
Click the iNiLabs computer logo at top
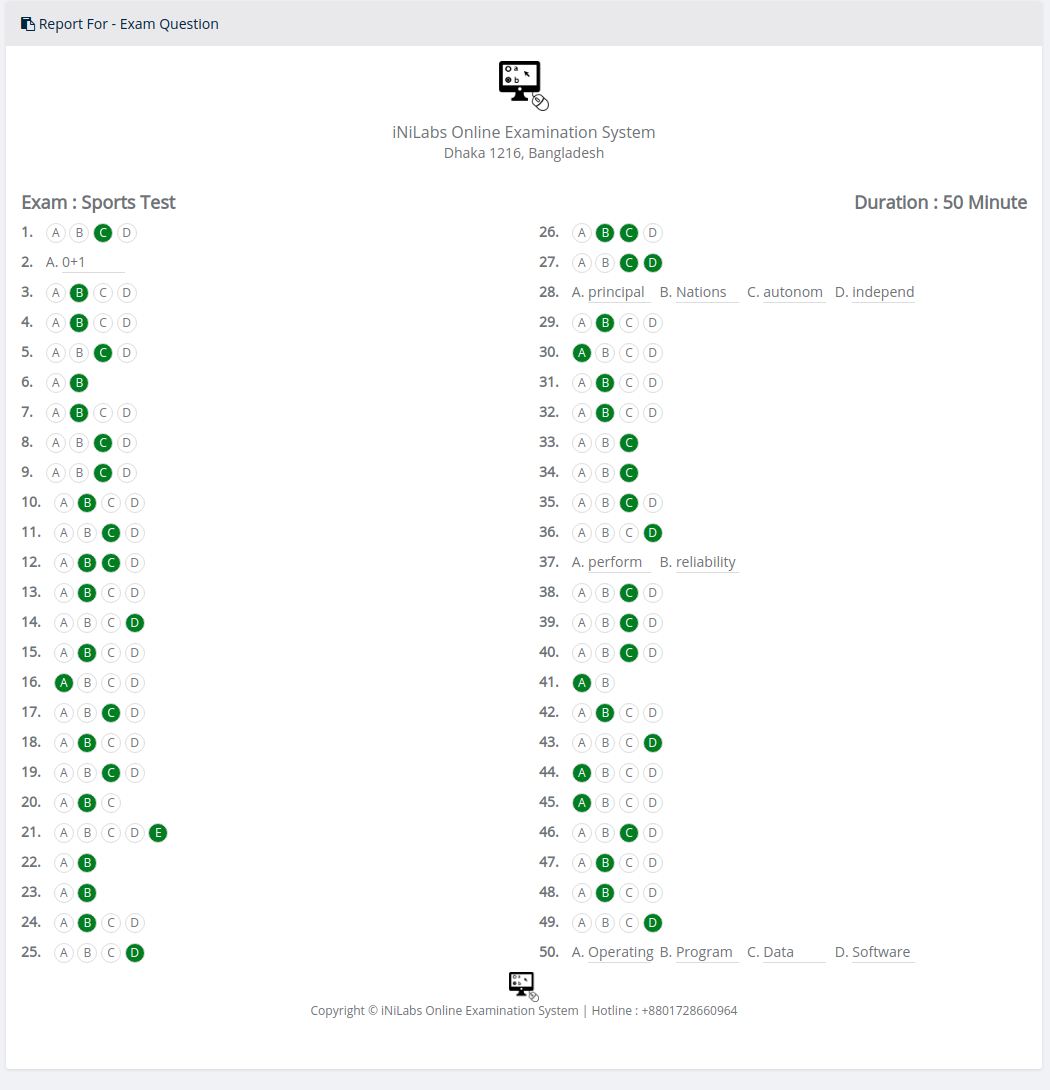[524, 86]
